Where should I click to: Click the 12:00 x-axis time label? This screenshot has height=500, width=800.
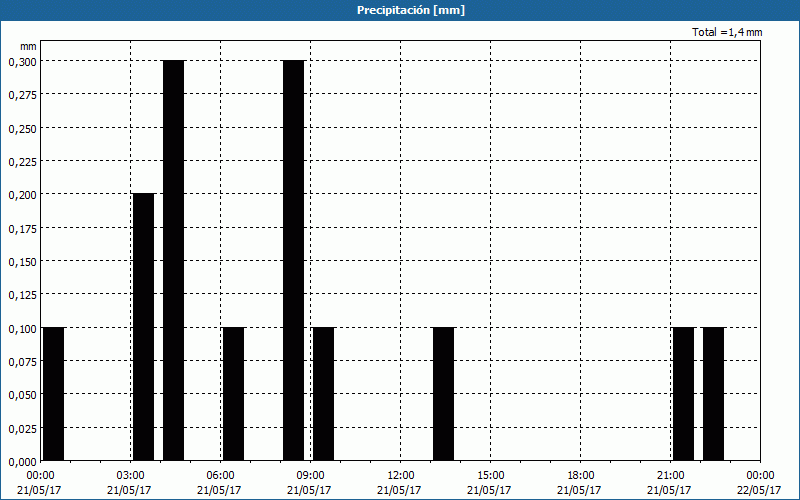point(401,476)
